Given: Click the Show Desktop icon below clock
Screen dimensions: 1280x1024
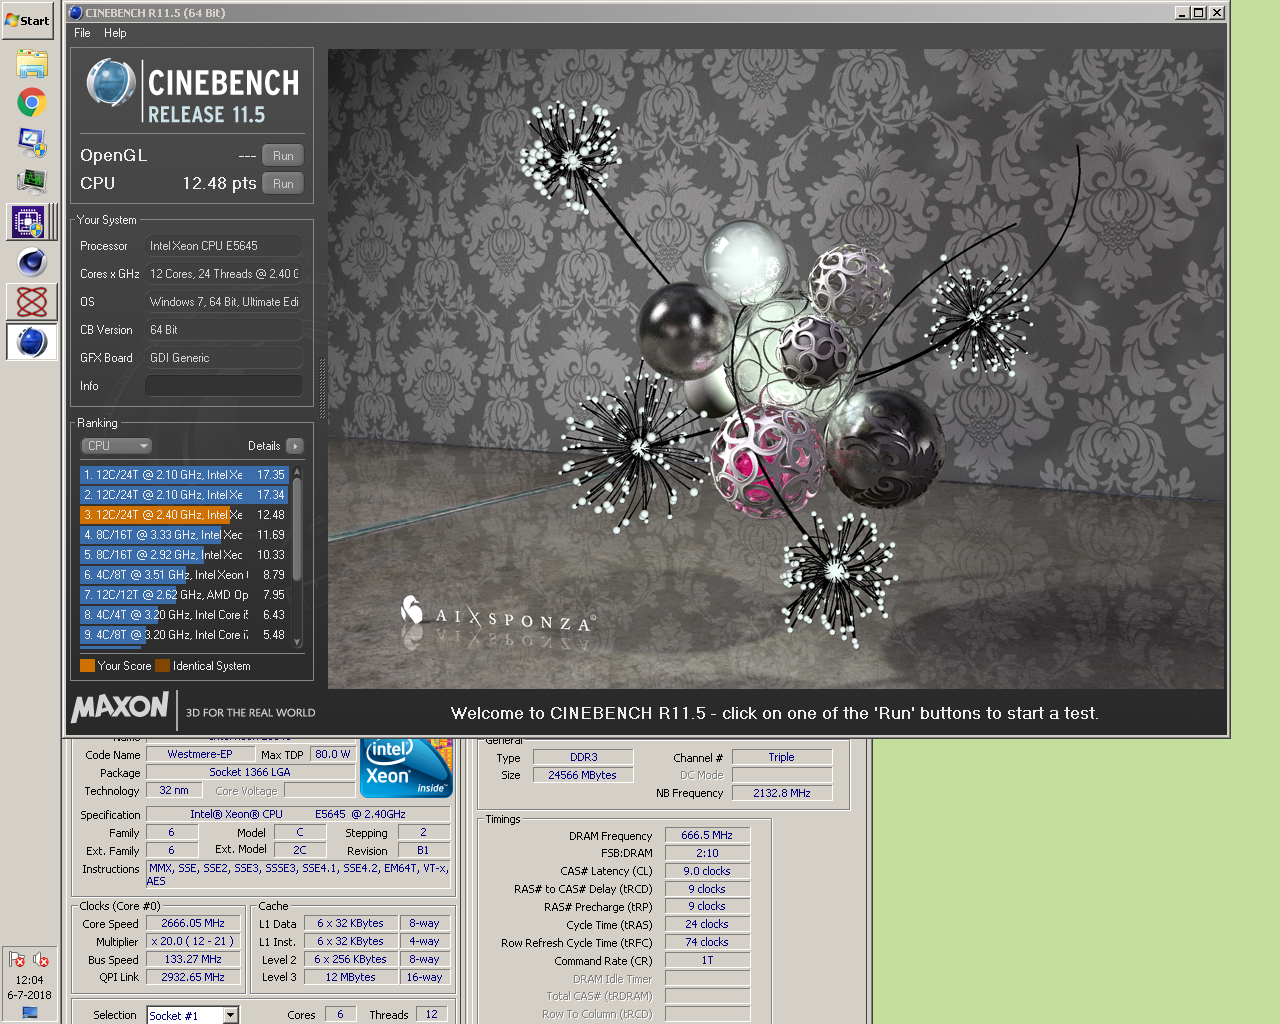Looking at the screenshot, I should (x=30, y=1013).
